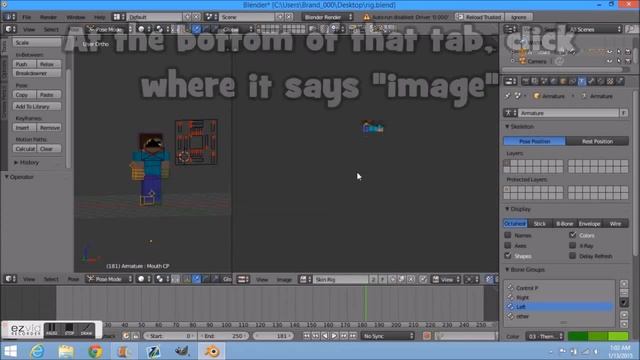640x360 pixels.
Task: Click the auto keyframe record button
Action: pos(427,336)
